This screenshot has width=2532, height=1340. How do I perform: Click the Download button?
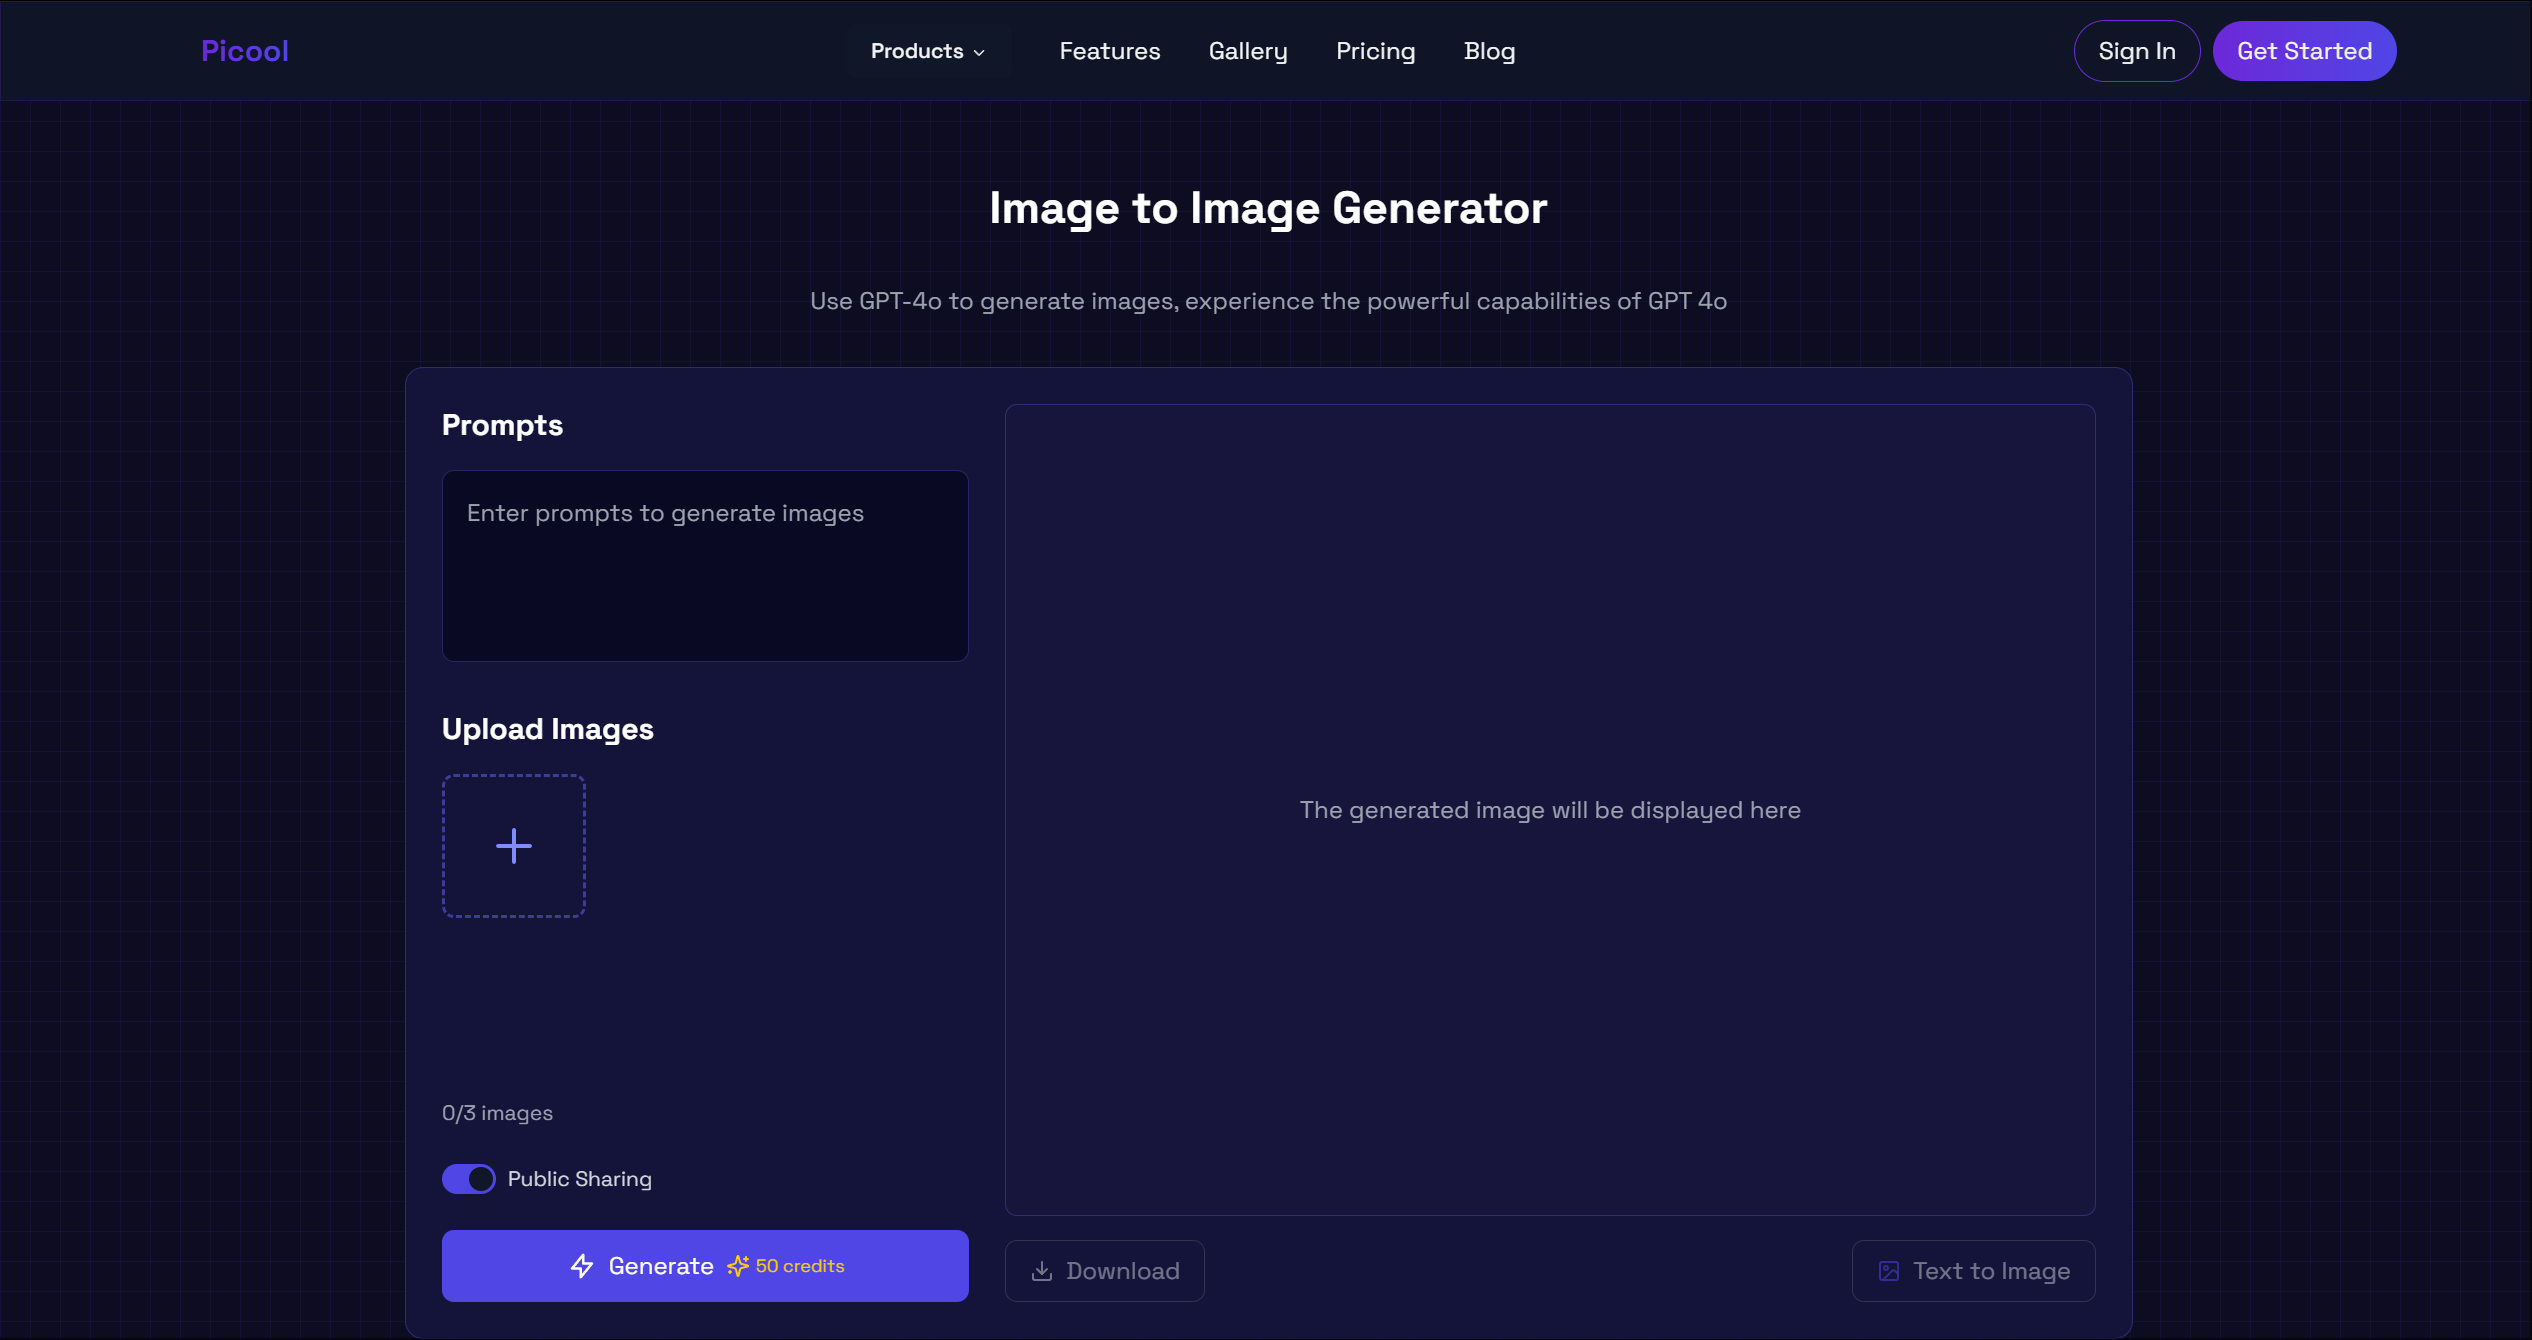(x=1104, y=1271)
